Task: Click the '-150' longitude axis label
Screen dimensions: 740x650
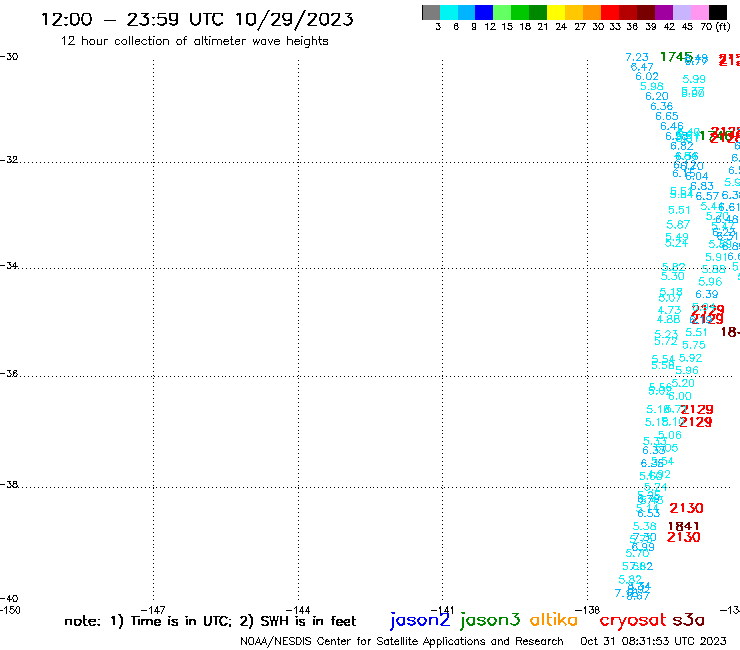Action: pyautogui.click(x=10, y=610)
